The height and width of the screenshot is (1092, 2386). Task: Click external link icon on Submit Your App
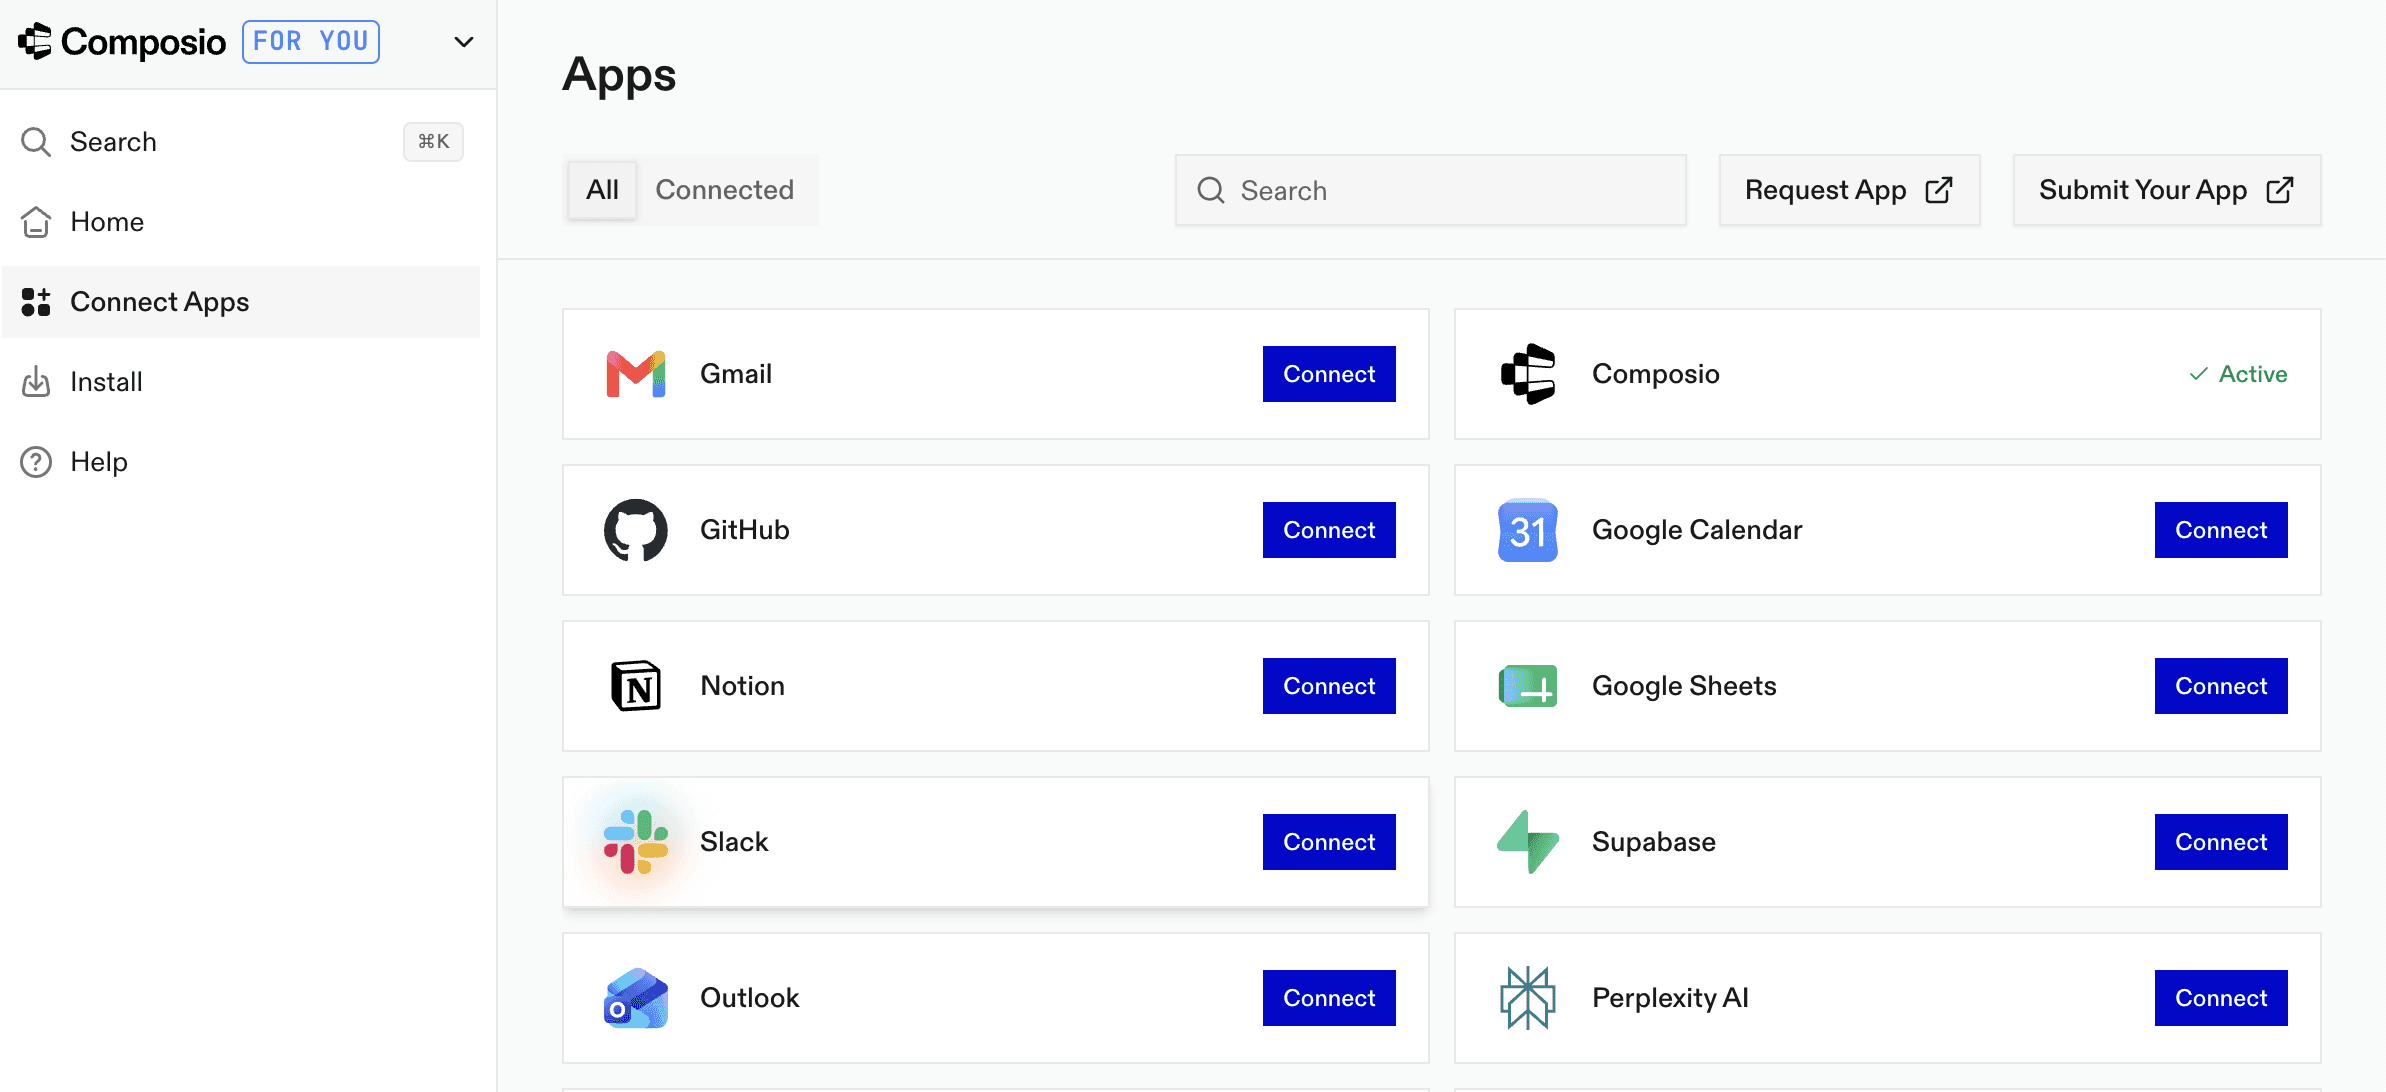point(2280,190)
